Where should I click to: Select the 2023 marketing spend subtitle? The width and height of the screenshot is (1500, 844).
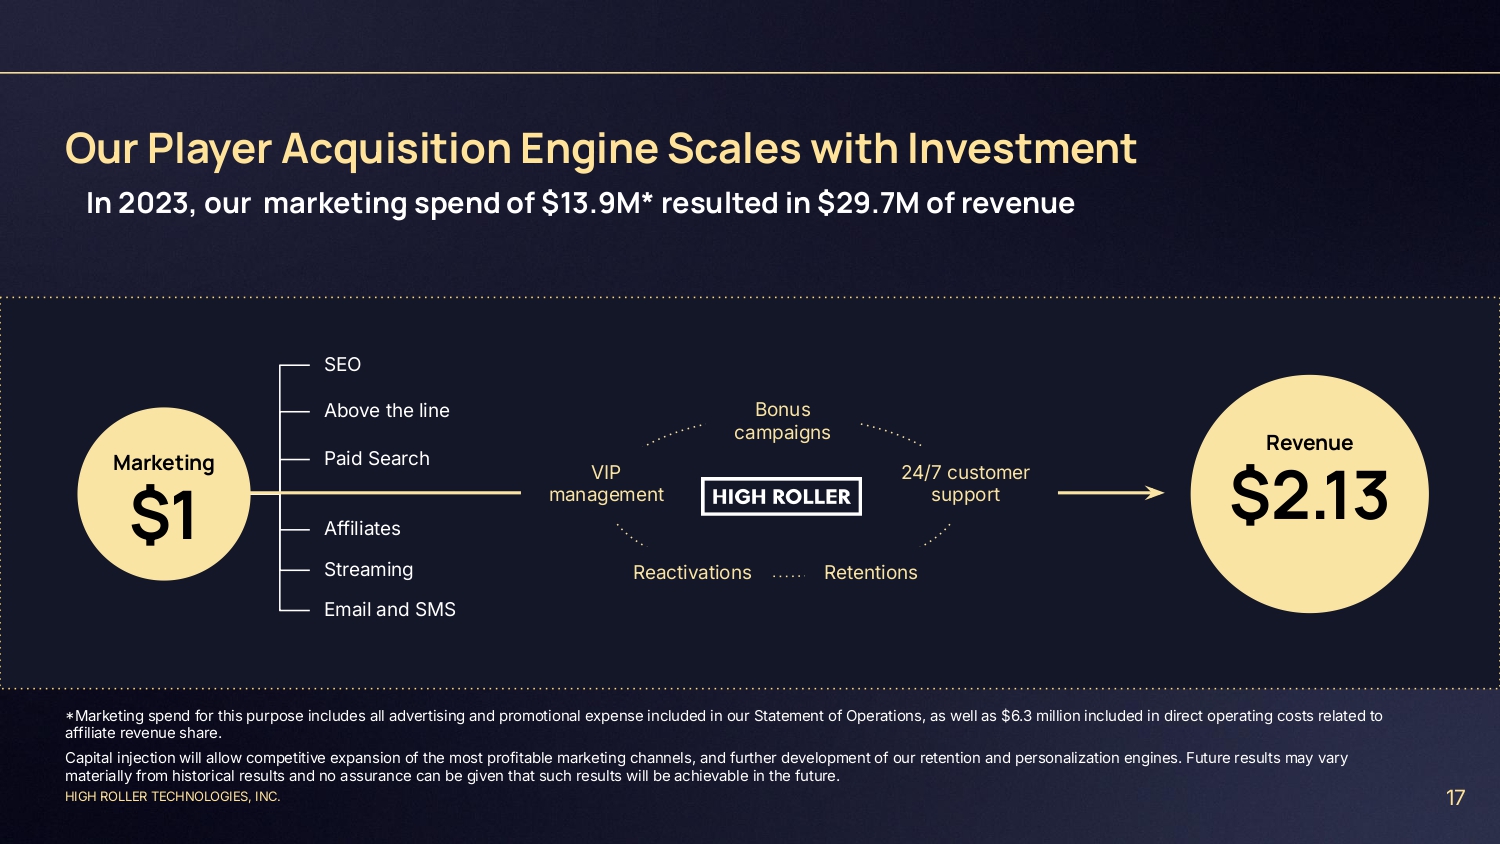click(580, 203)
